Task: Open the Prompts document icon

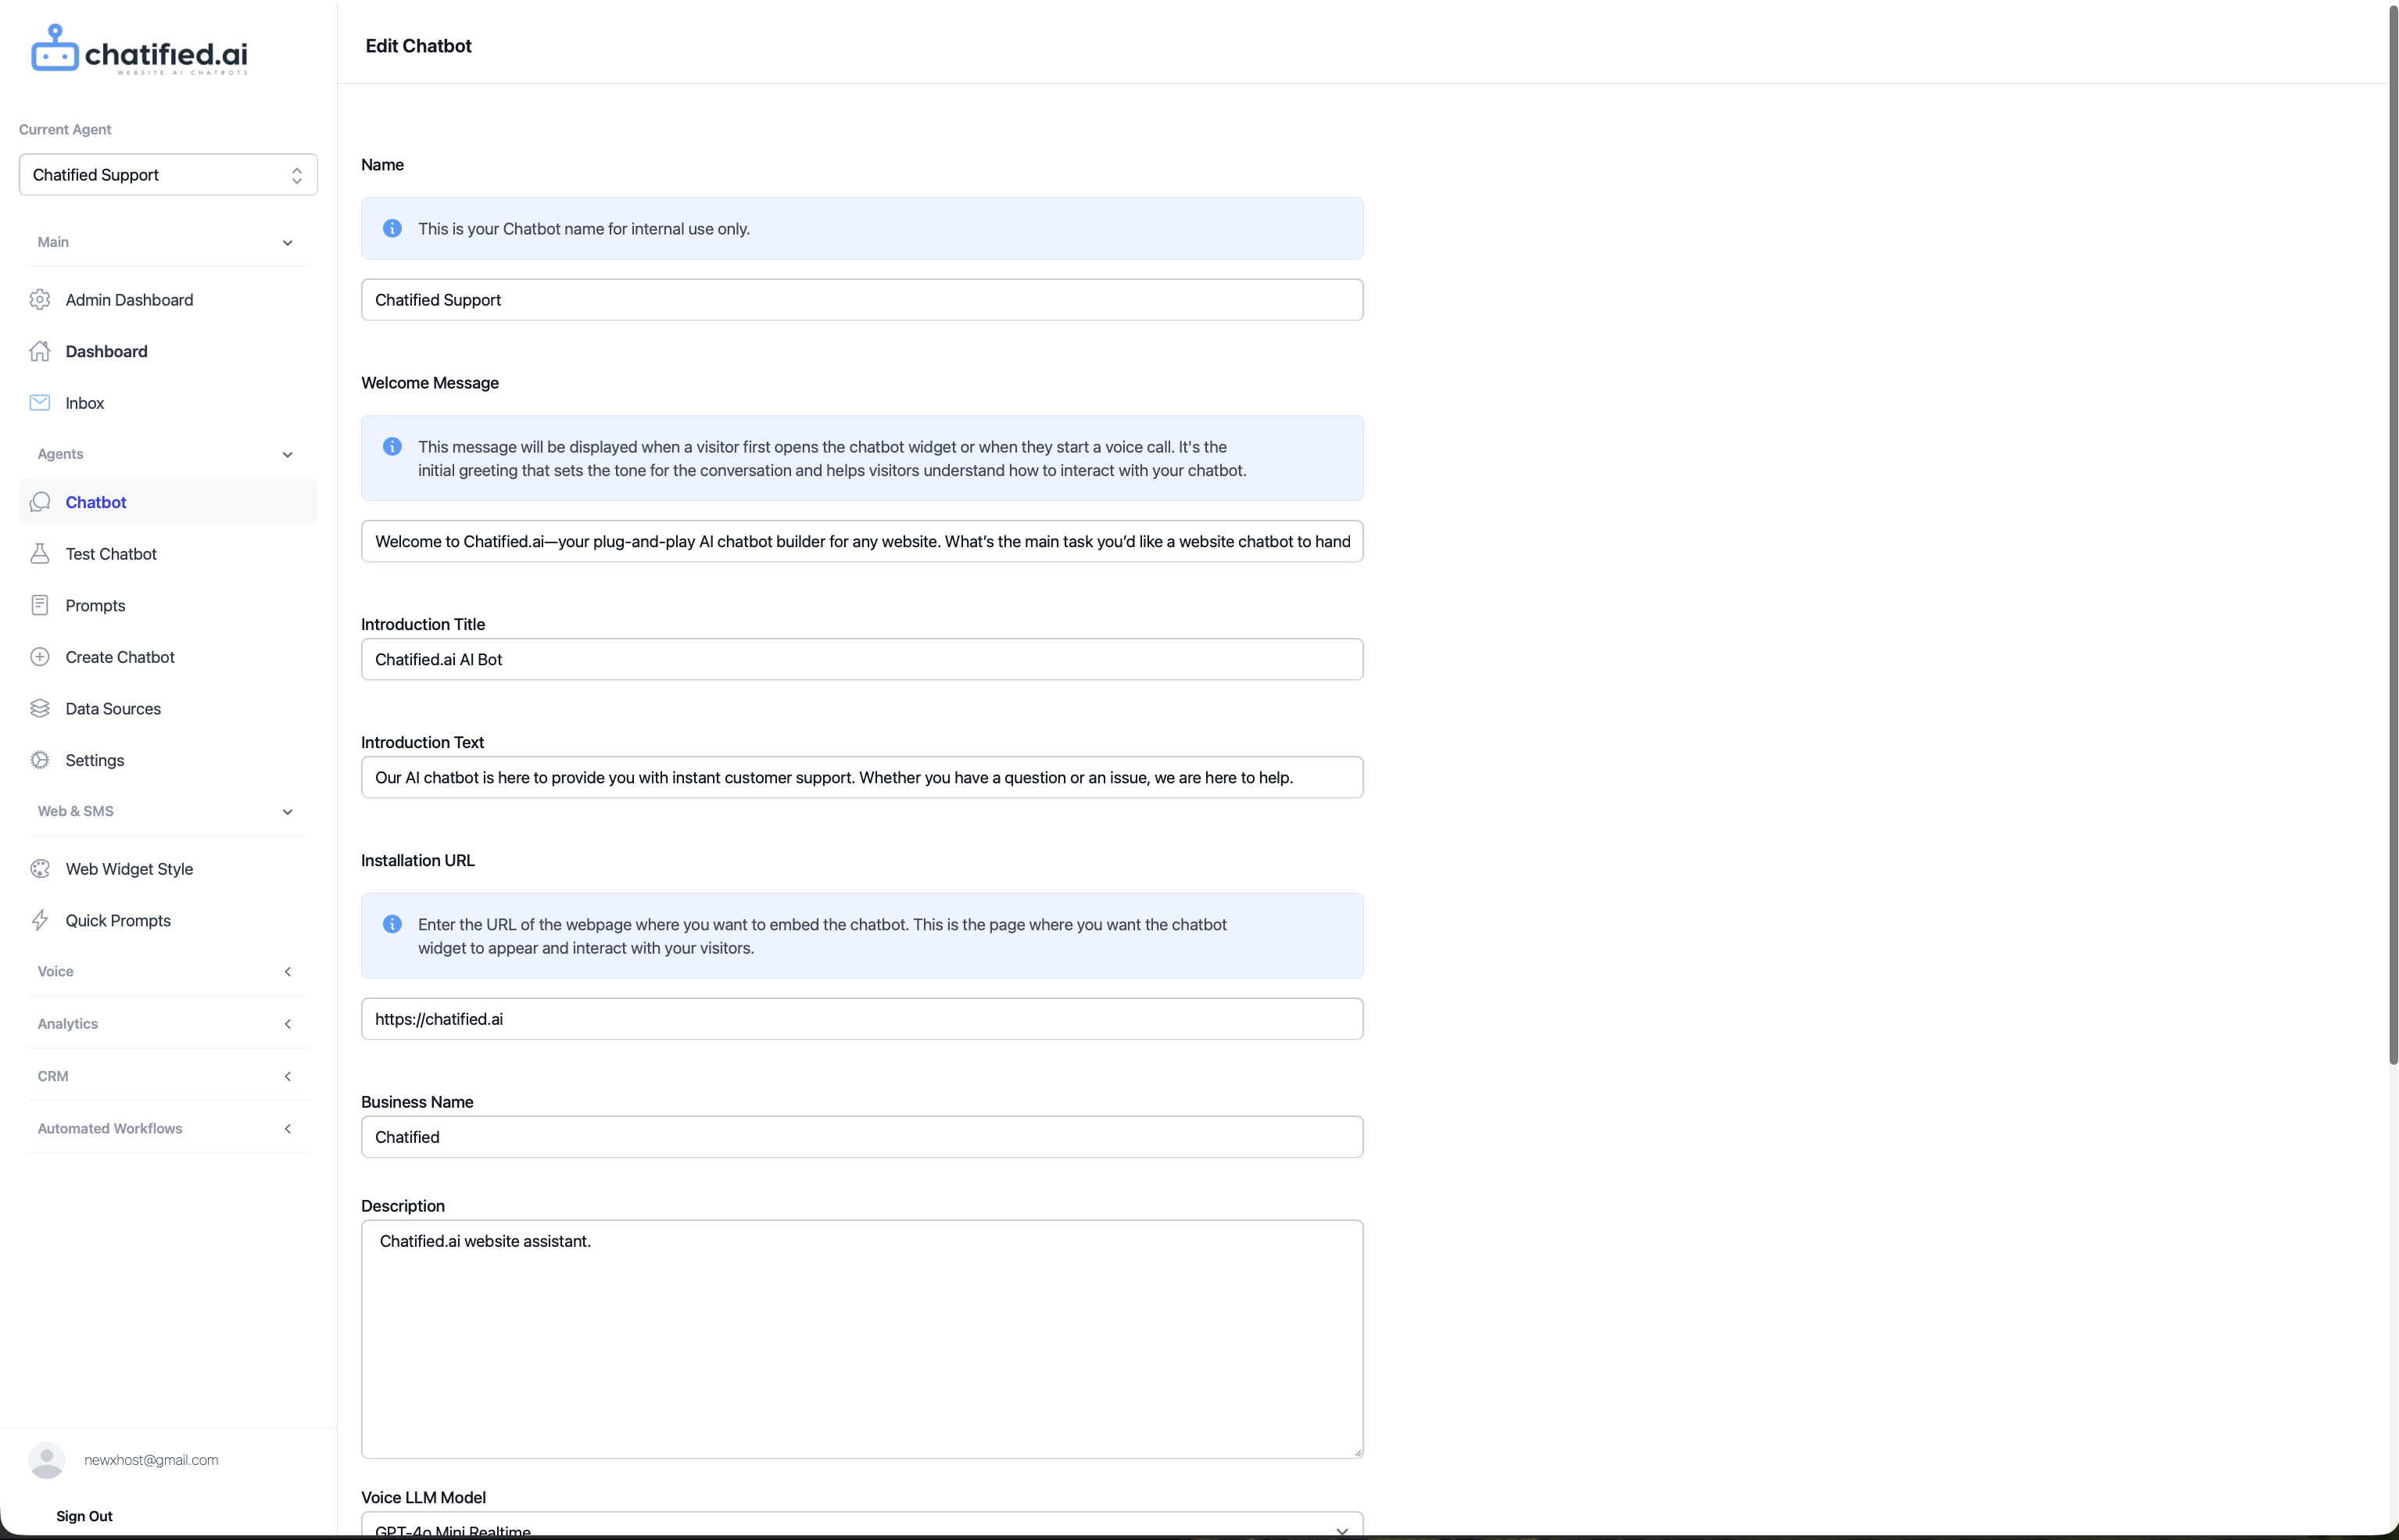Action: [x=40, y=605]
